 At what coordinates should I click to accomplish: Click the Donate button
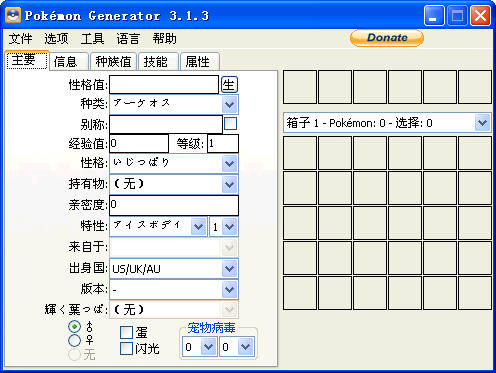click(387, 38)
